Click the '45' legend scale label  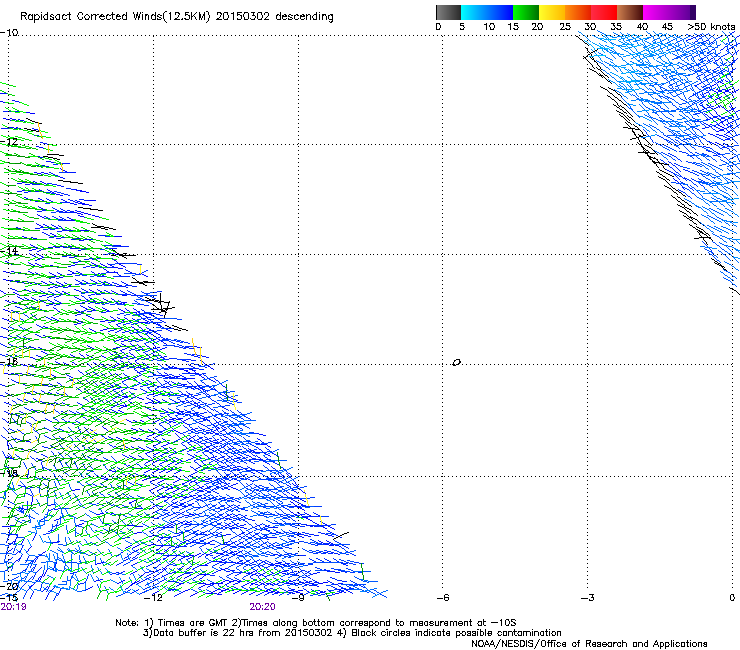[x=667, y=27]
